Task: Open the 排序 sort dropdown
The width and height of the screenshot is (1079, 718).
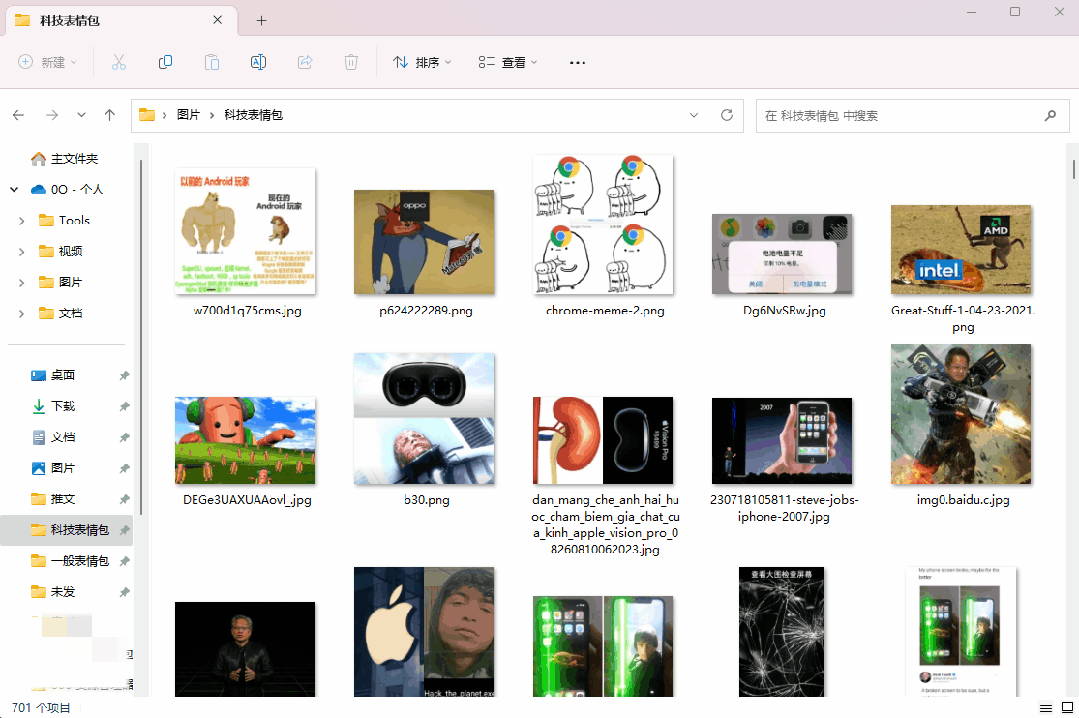Action: pos(422,63)
